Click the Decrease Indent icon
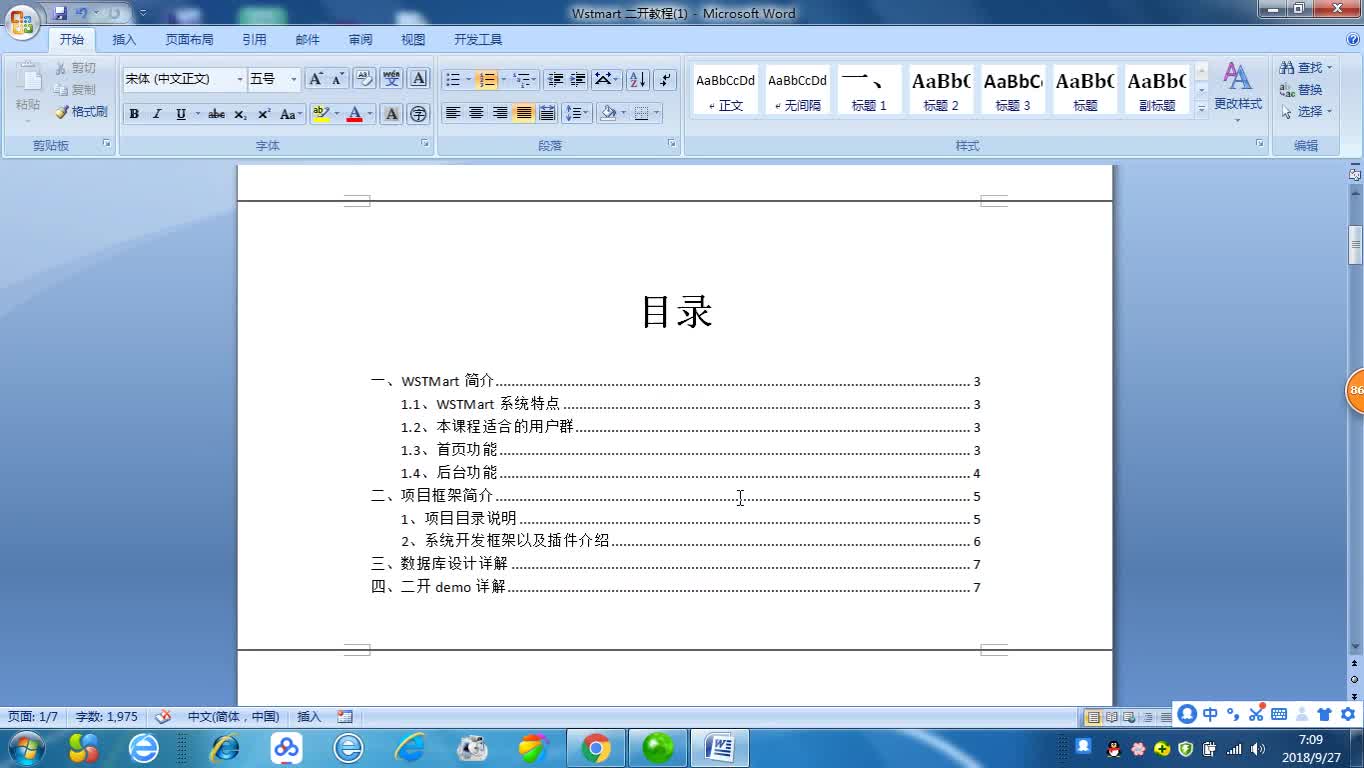1364x768 pixels. [x=555, y=79]
